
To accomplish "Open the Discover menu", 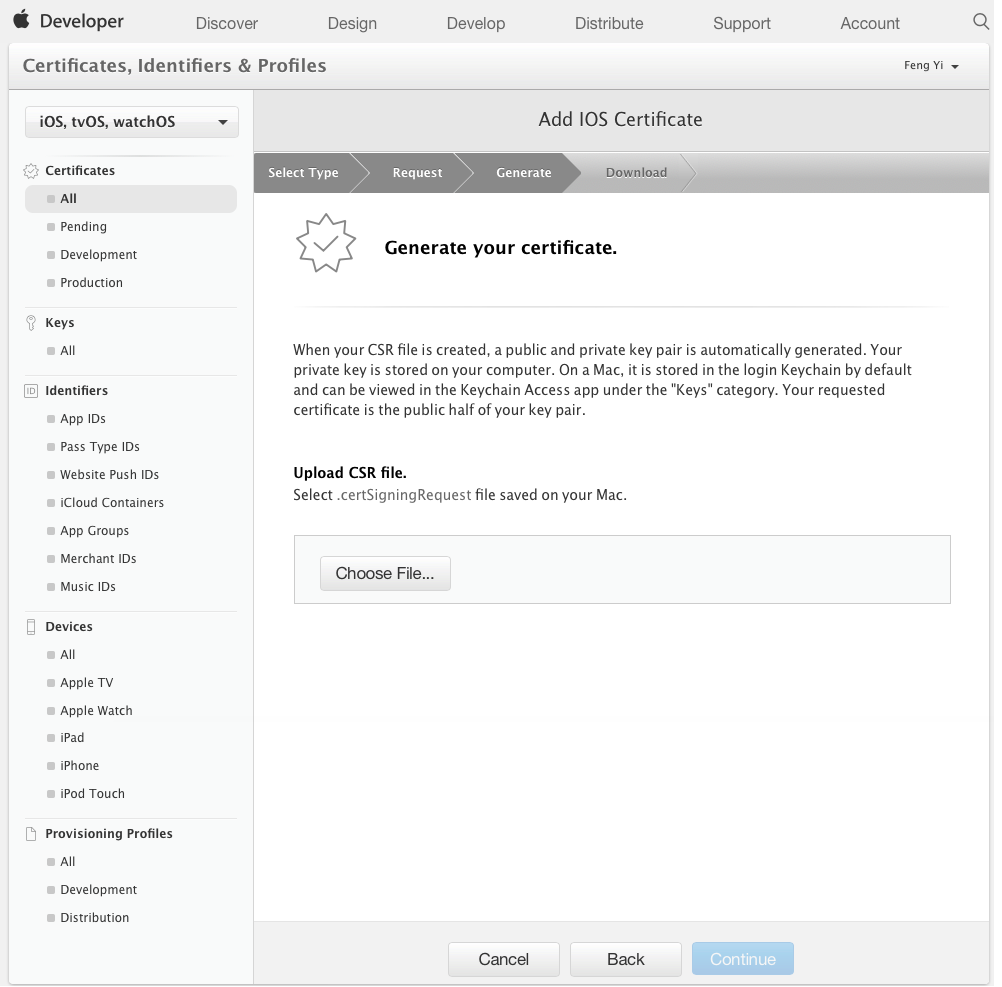I will [226, 23].
